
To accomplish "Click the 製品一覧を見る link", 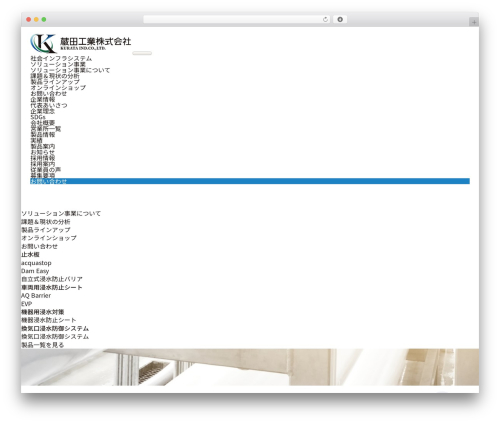I will tap(43, 345).
